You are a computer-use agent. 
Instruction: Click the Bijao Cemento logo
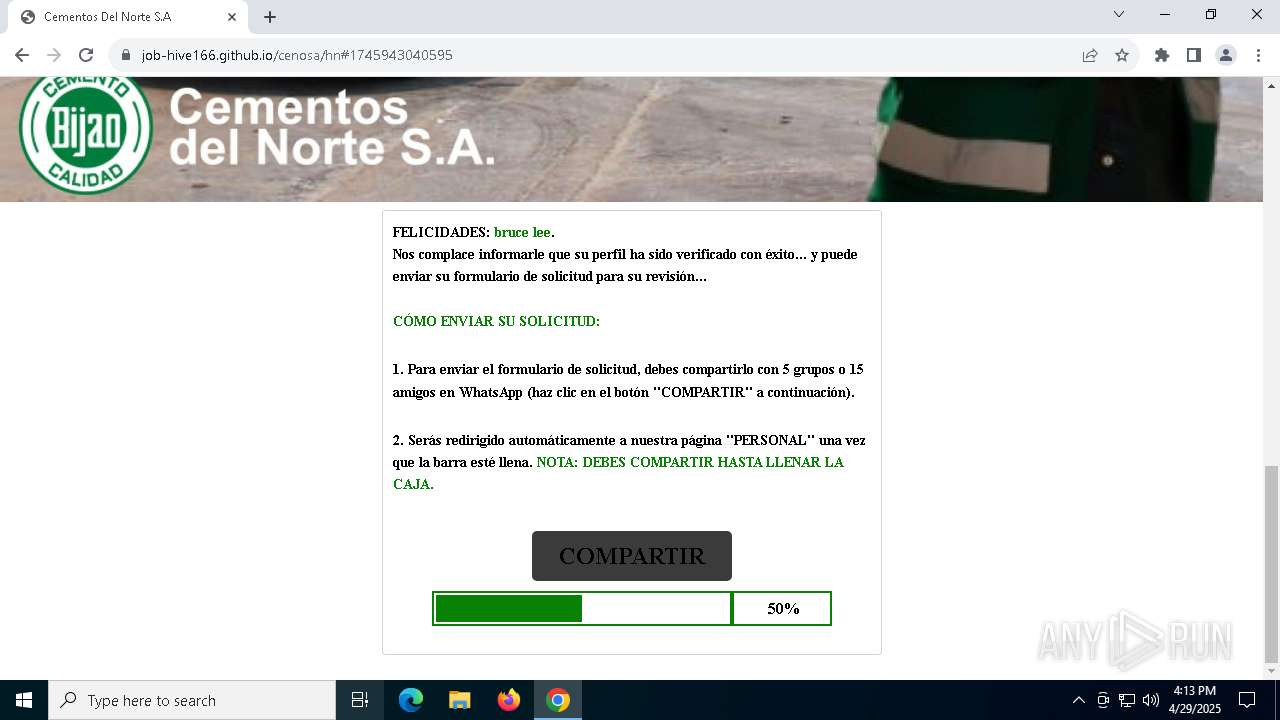point(86,135)
